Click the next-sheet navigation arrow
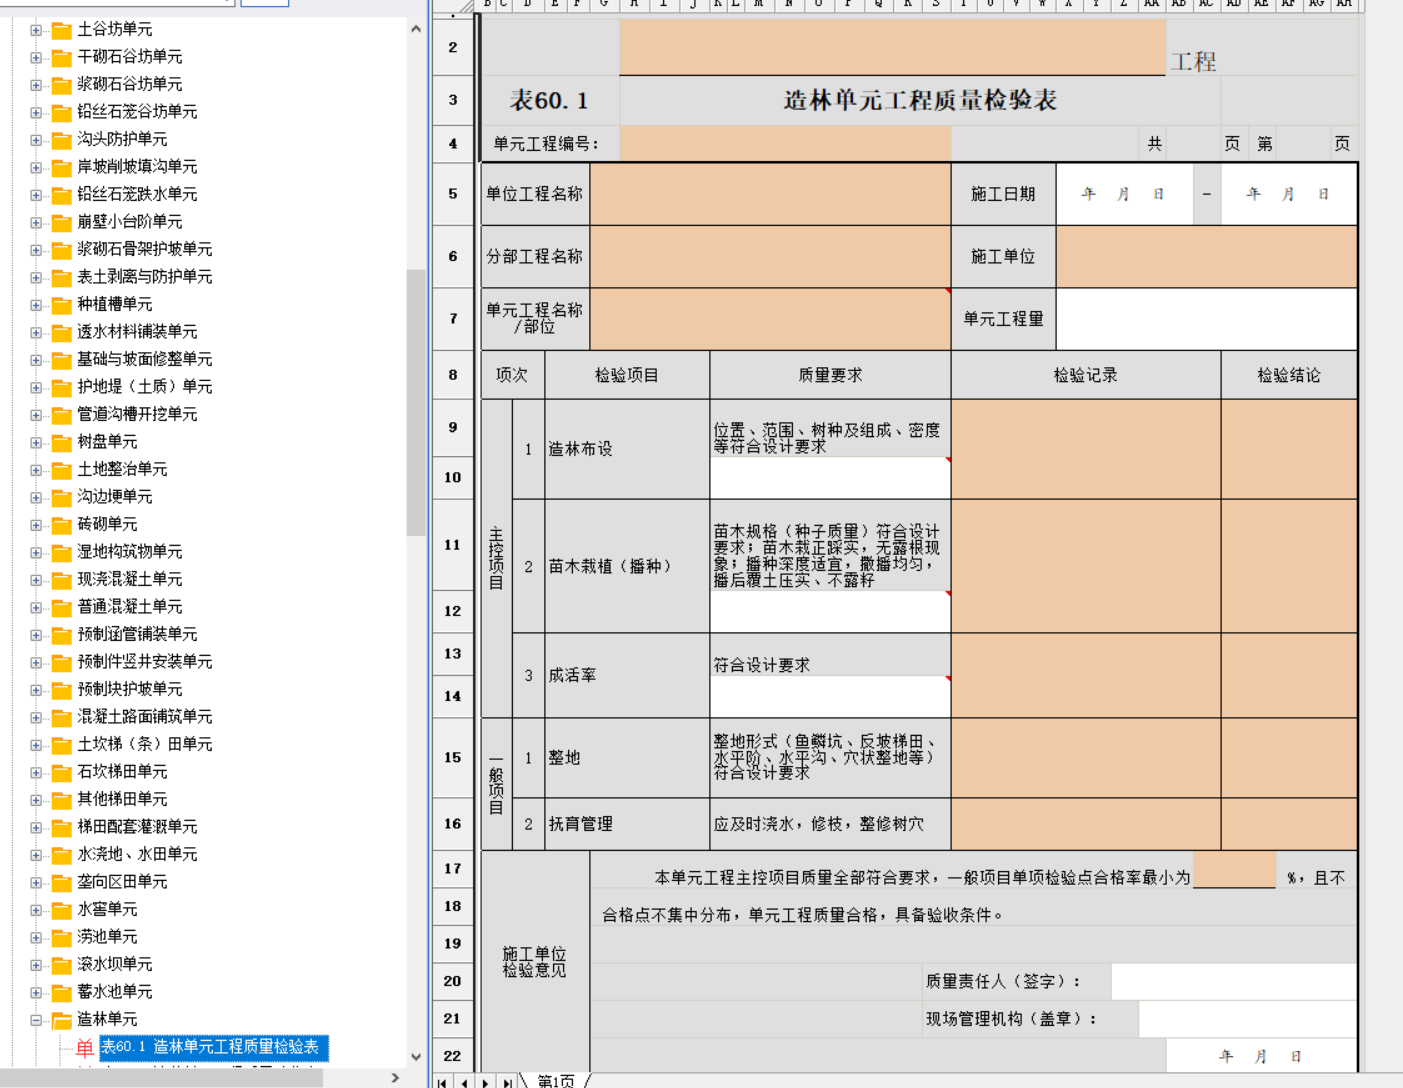 [x=486, y=1081]
